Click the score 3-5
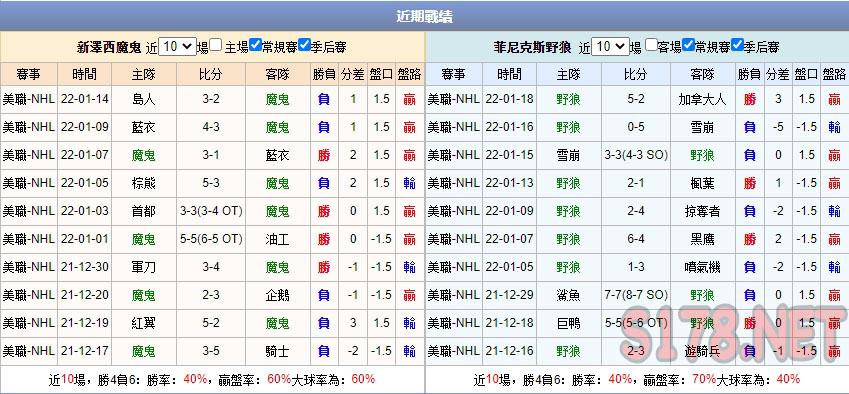This screenshot has width=849, height=394. coord(211,351)
